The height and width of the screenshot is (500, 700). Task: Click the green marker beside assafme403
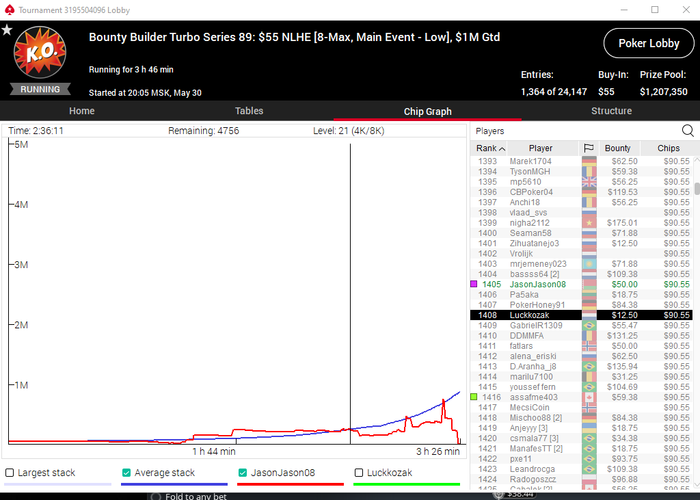point(474,396)
